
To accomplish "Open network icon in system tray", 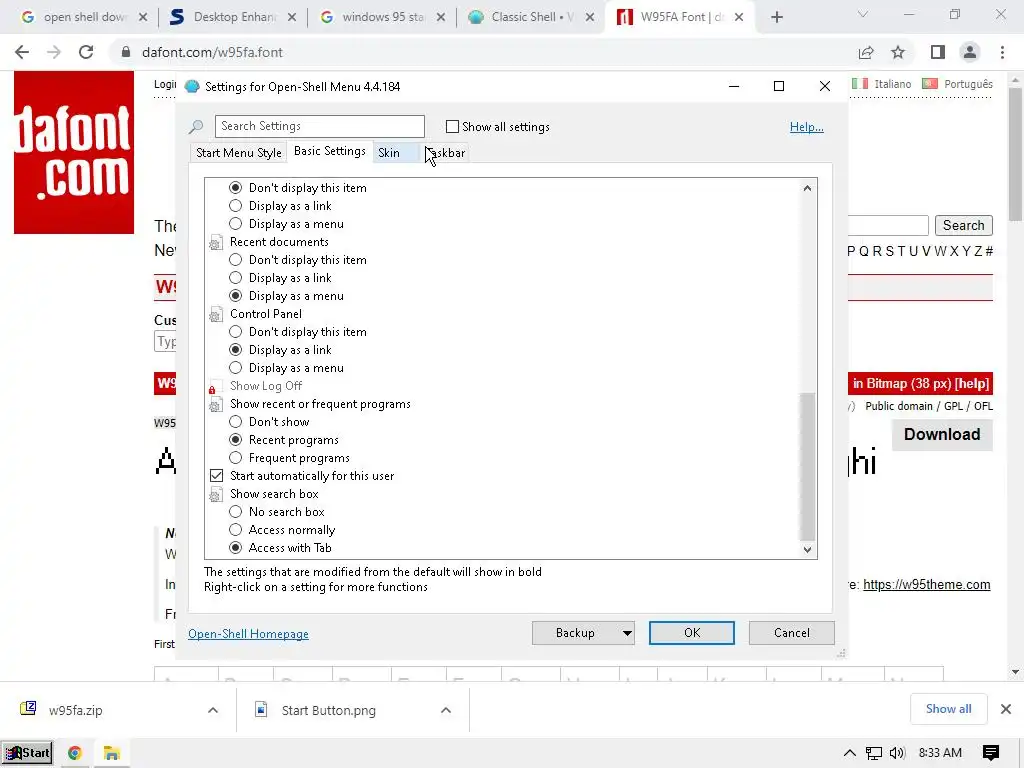I will [874, 753].
